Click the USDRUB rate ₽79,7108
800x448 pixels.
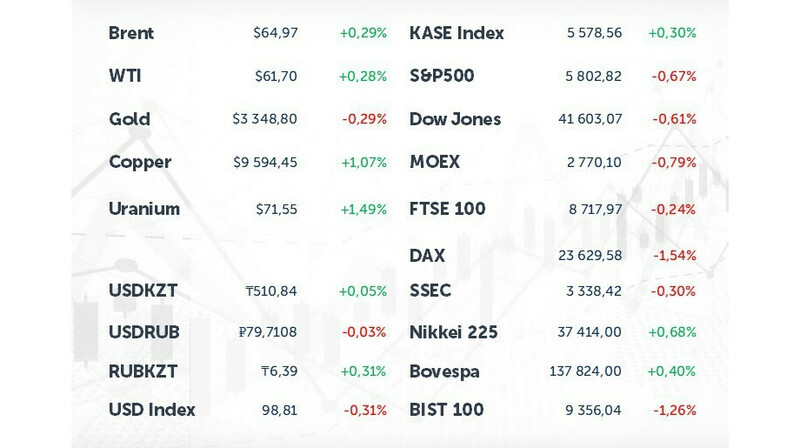point(268,332)
